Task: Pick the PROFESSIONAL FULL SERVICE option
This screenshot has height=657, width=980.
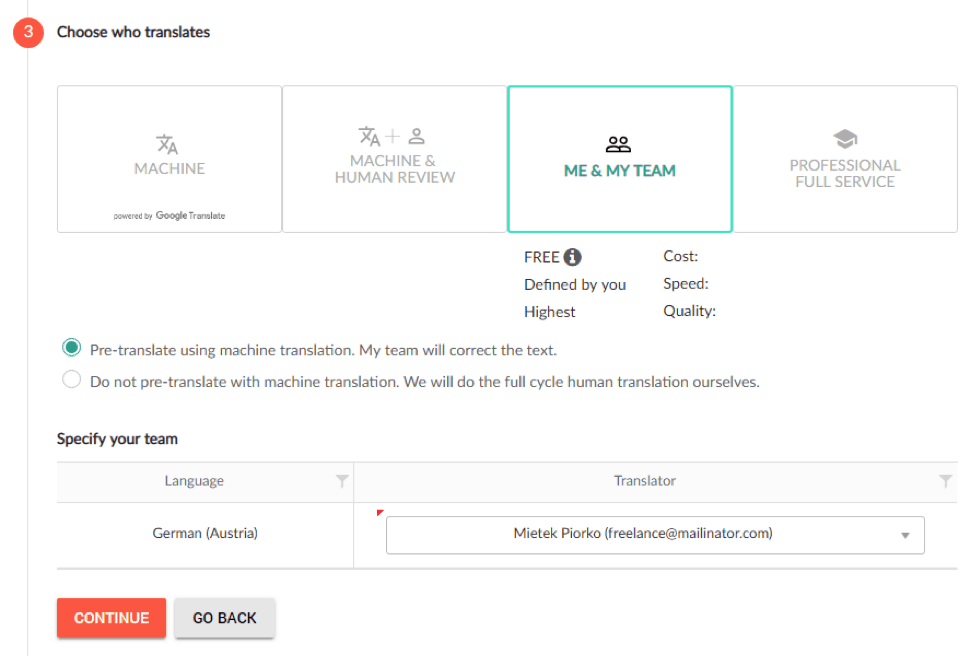Action: click(x=845, y=159)
